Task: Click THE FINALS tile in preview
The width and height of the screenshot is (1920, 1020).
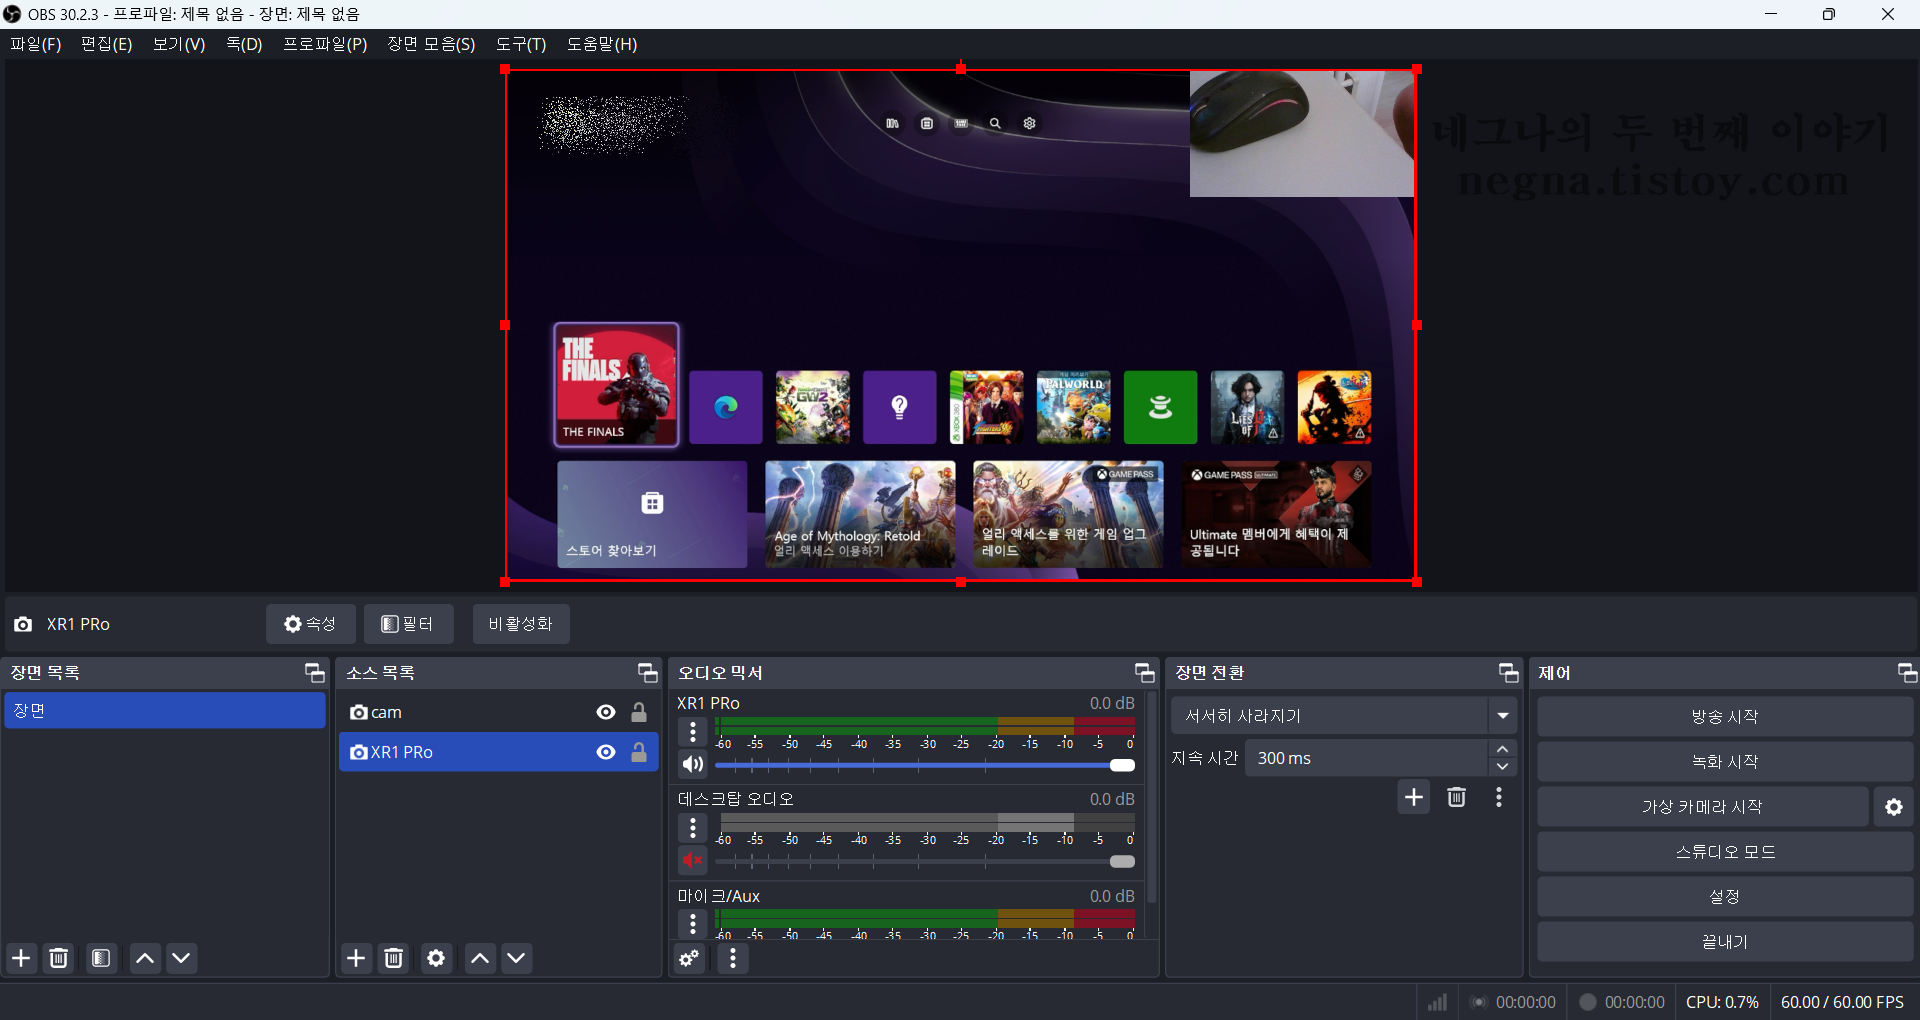Action: [x=617, y=384]
